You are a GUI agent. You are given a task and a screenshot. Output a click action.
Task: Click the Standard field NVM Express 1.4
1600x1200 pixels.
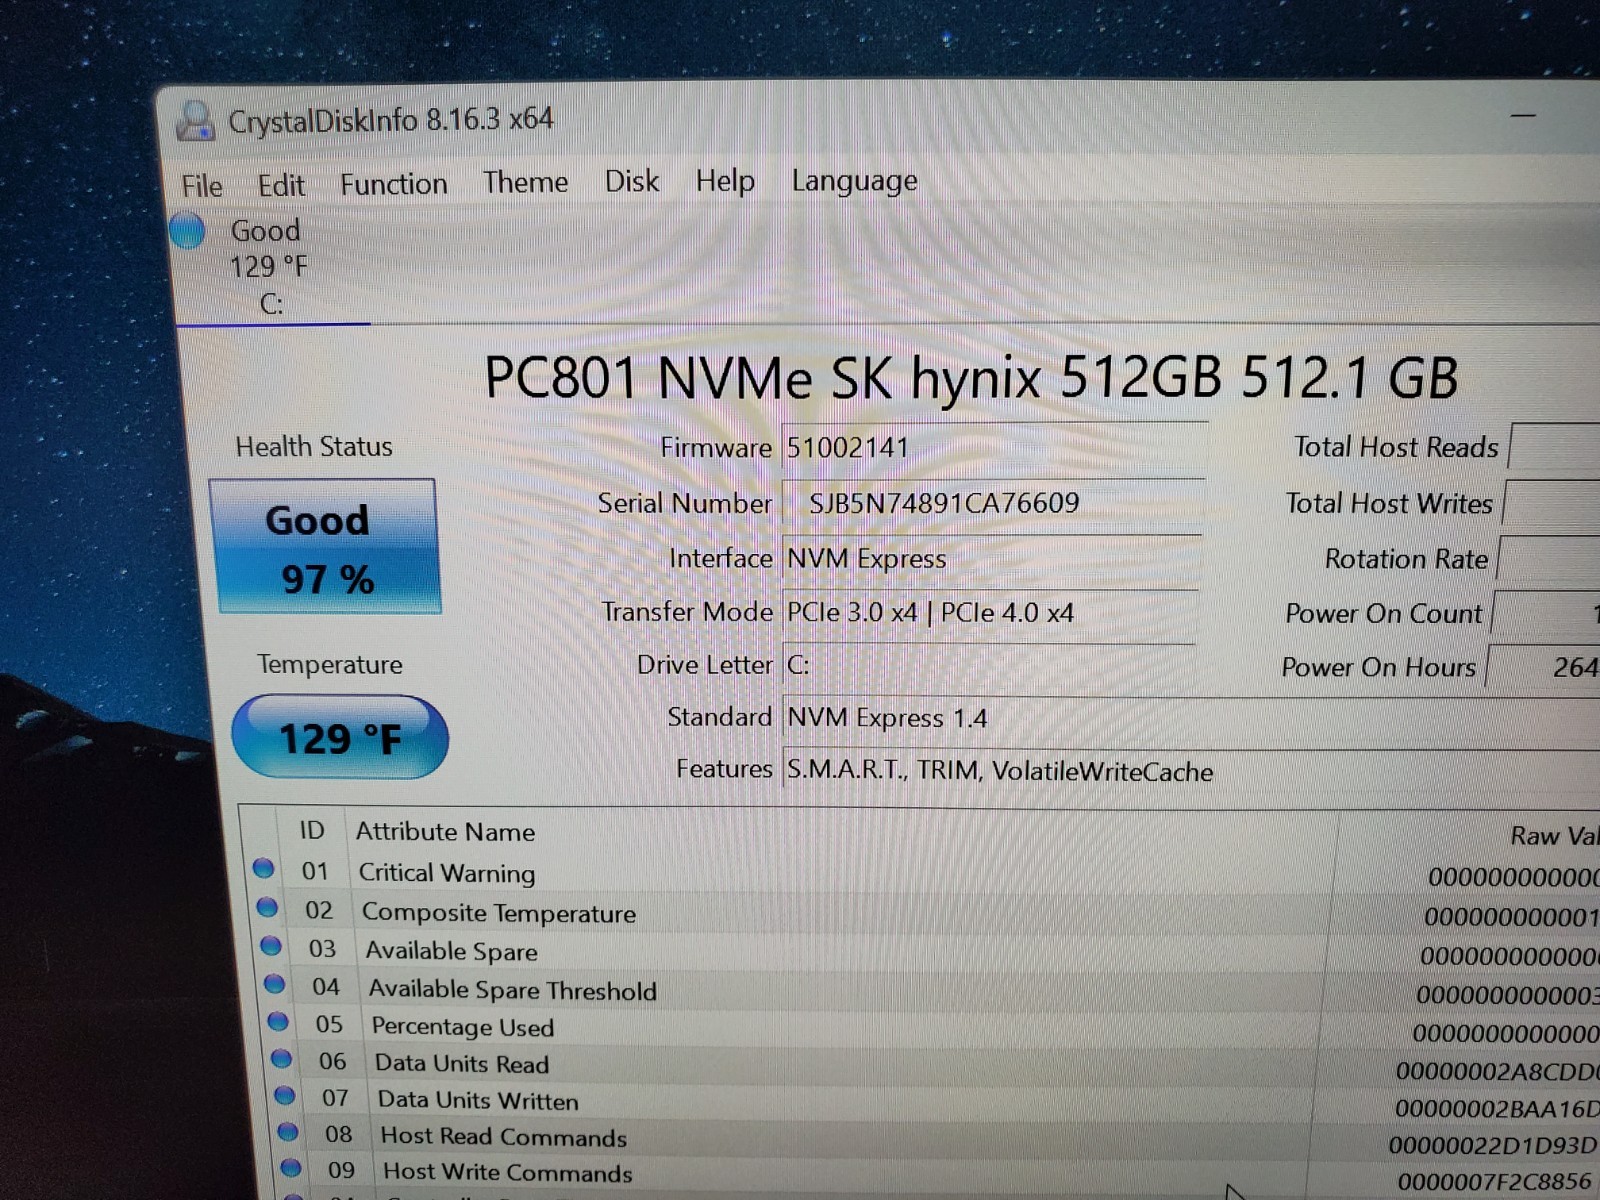point(1190,718)
